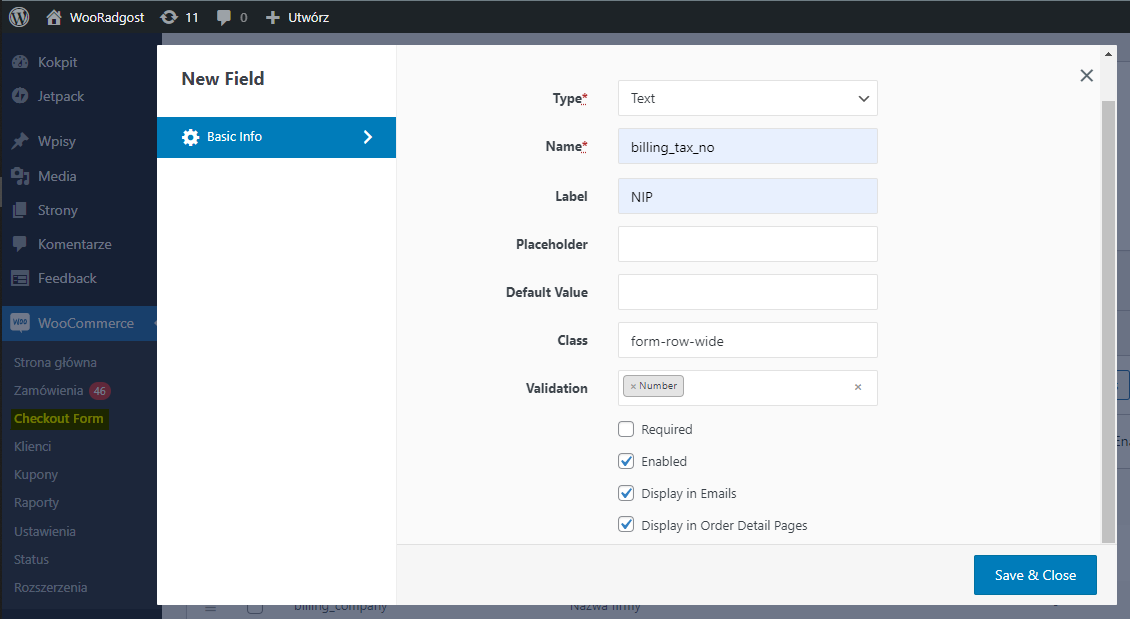Select the Basic Info tab

tap(276, 137)
